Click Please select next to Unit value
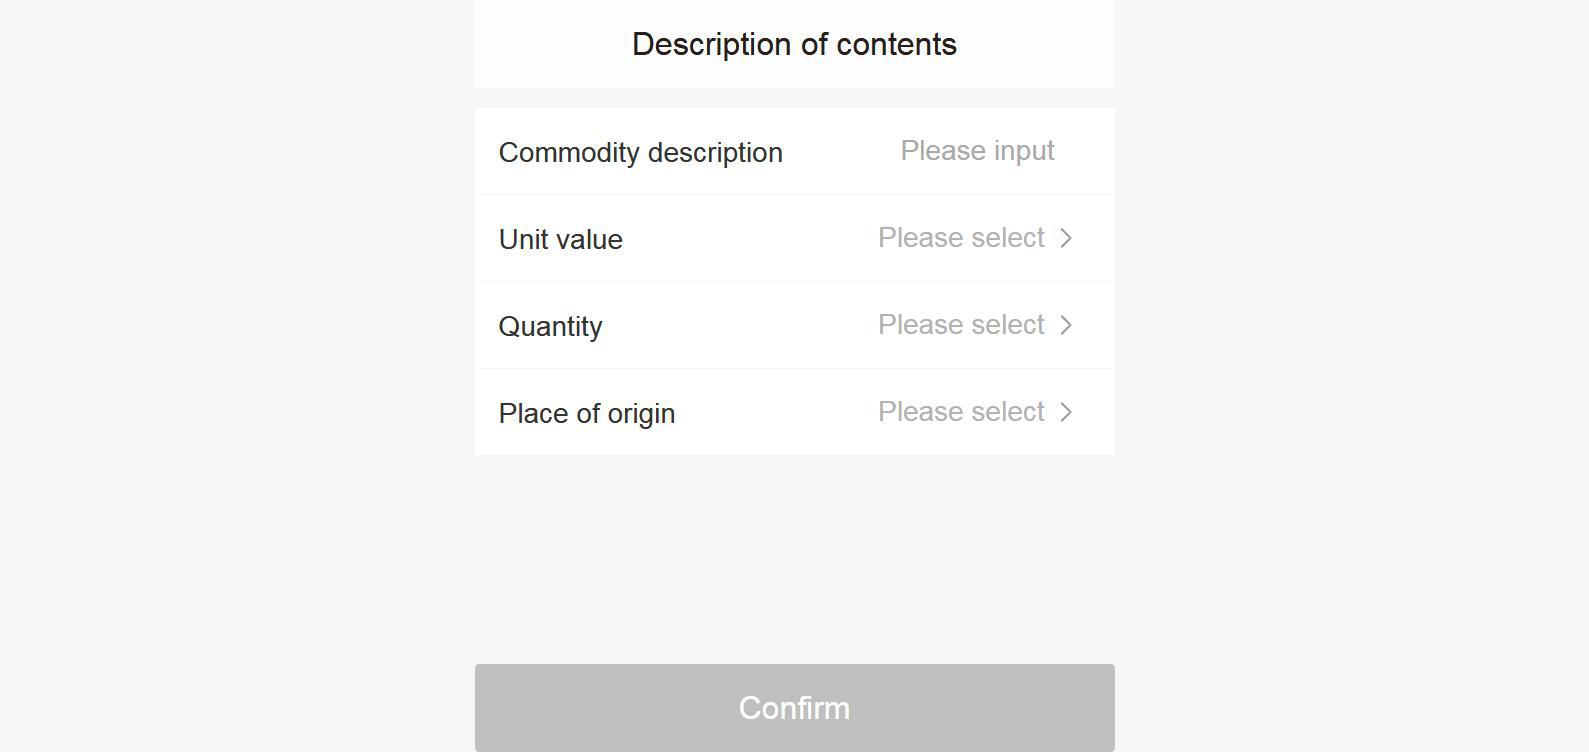This screenshot has width=1589, height=752. [x=962, y=238]
